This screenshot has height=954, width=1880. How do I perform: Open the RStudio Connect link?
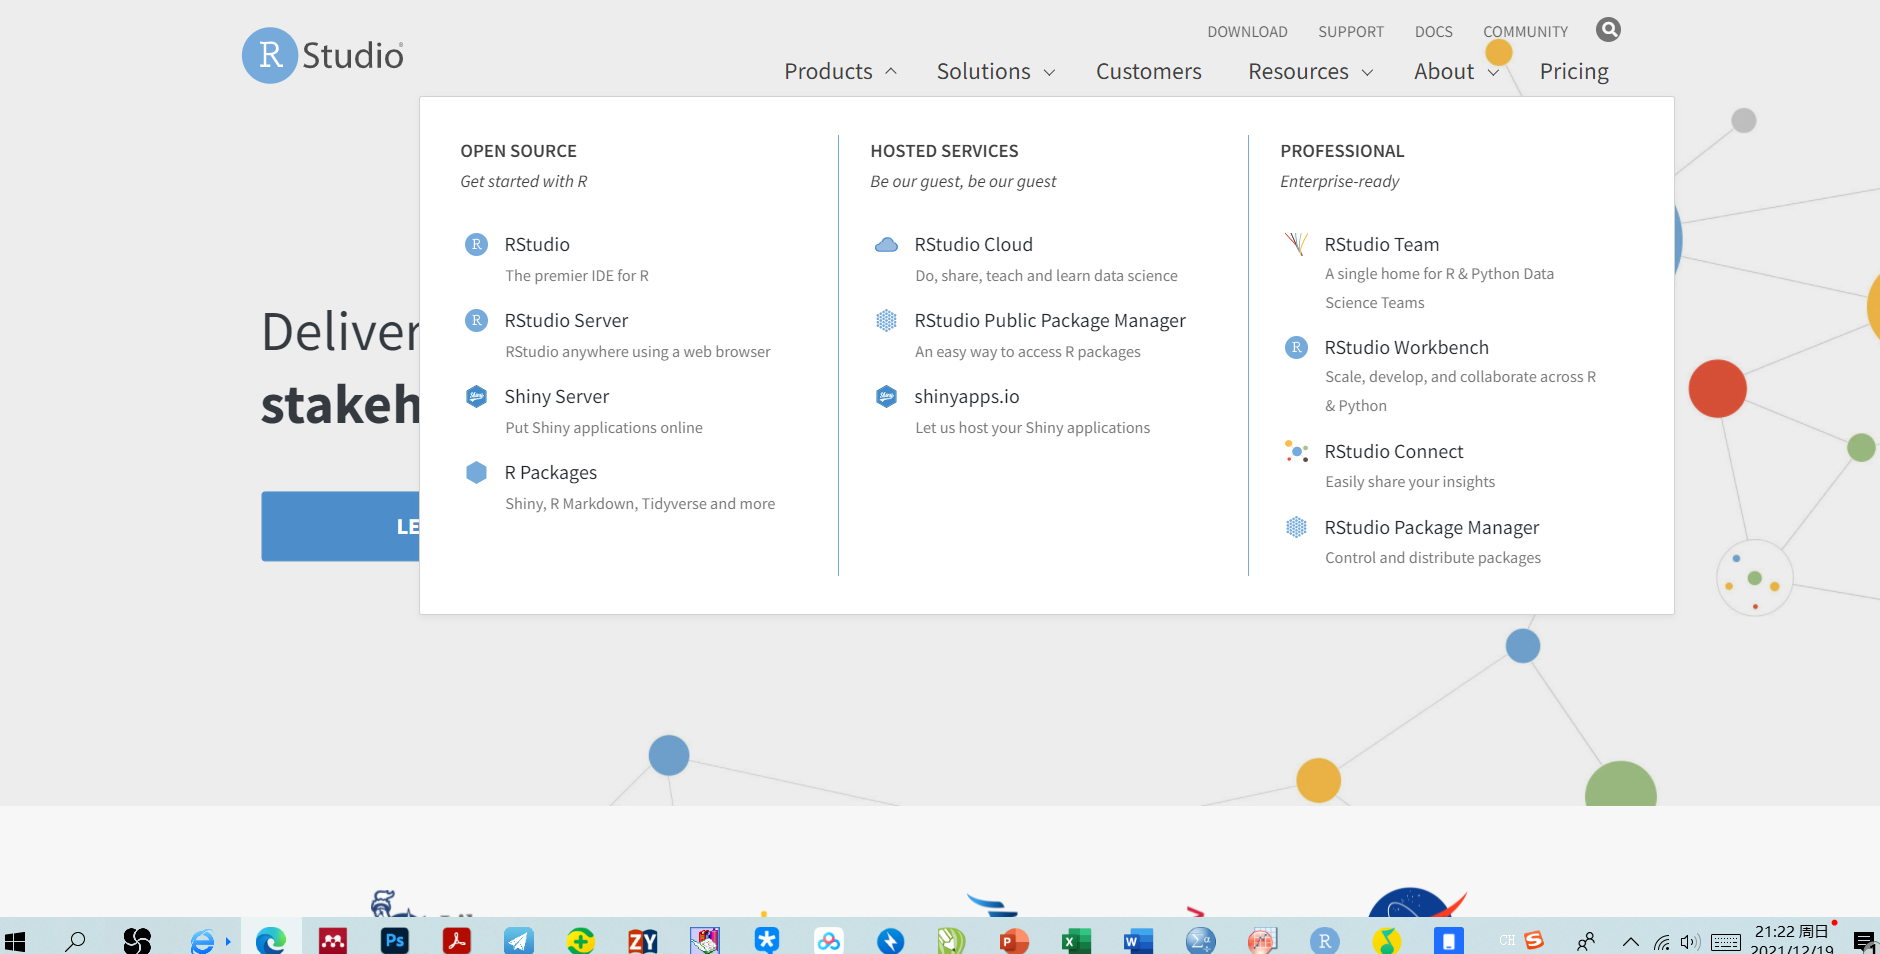[x=1393, y=451]
